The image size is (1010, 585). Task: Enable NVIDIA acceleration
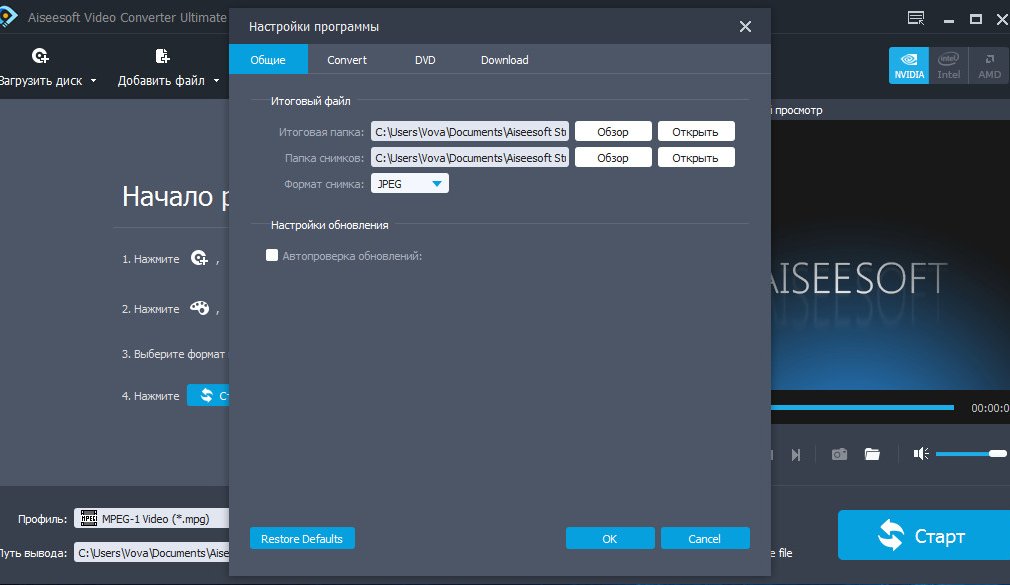pyautogui.click(x=909, y=65)
